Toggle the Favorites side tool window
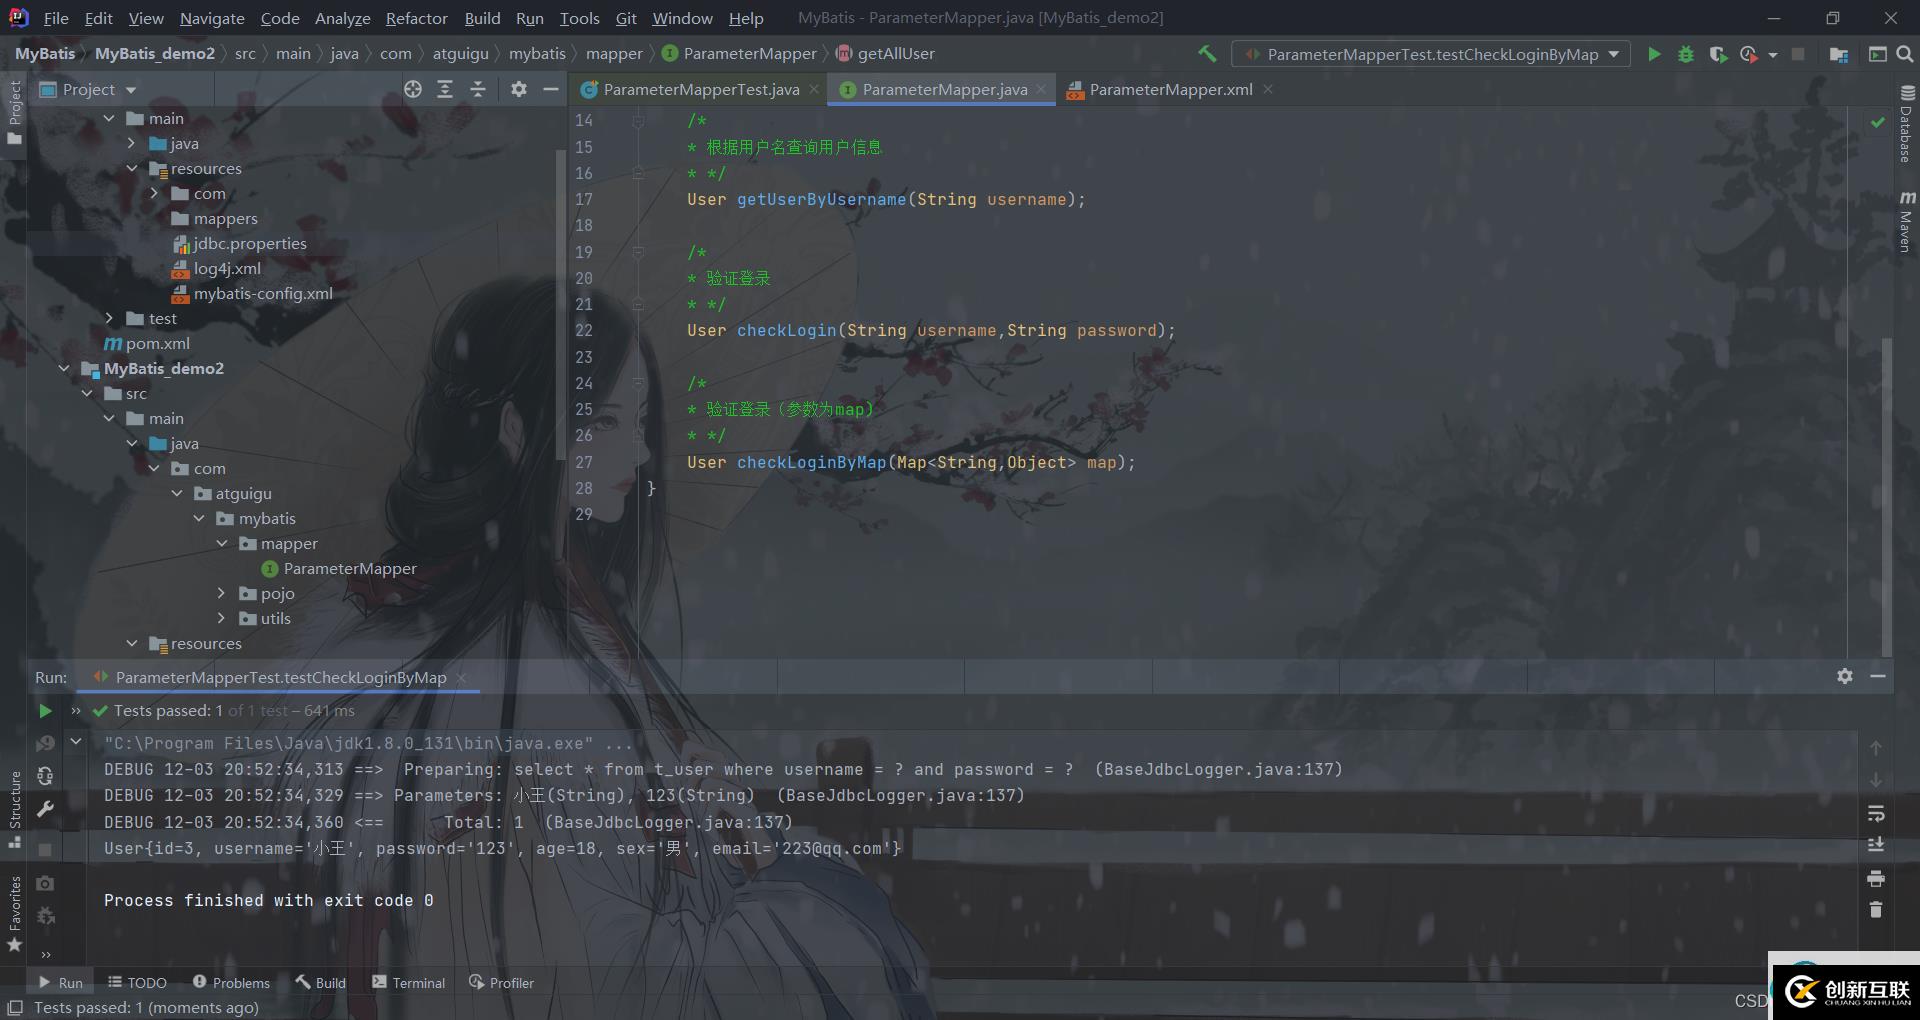This screenshot has height=1020, width=1920. tap(14, 914)
